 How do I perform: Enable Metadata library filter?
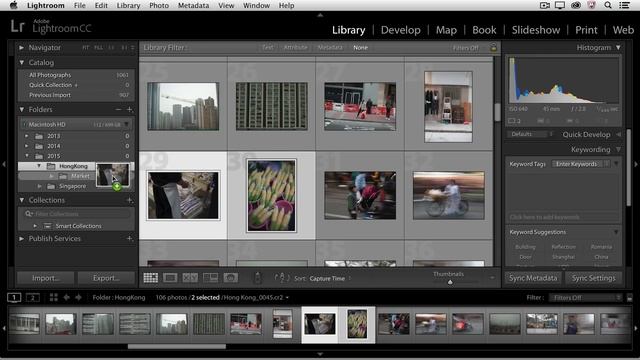tap(330, 47)
